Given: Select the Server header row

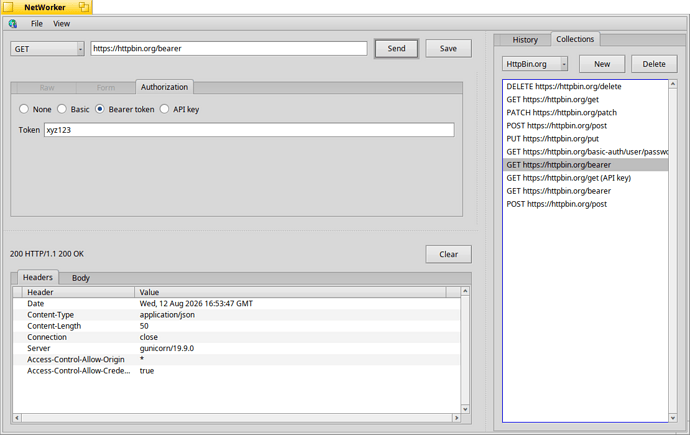Looking at the screenshot, I should (x=236, y=348).
